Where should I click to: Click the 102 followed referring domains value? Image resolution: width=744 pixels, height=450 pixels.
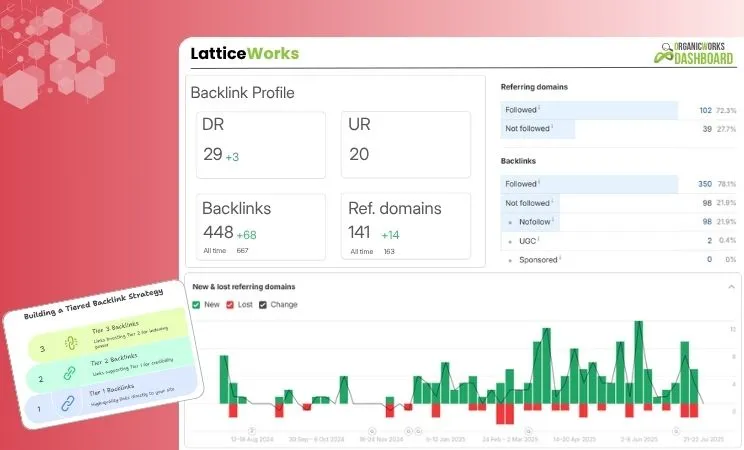(x=705, y=110)
